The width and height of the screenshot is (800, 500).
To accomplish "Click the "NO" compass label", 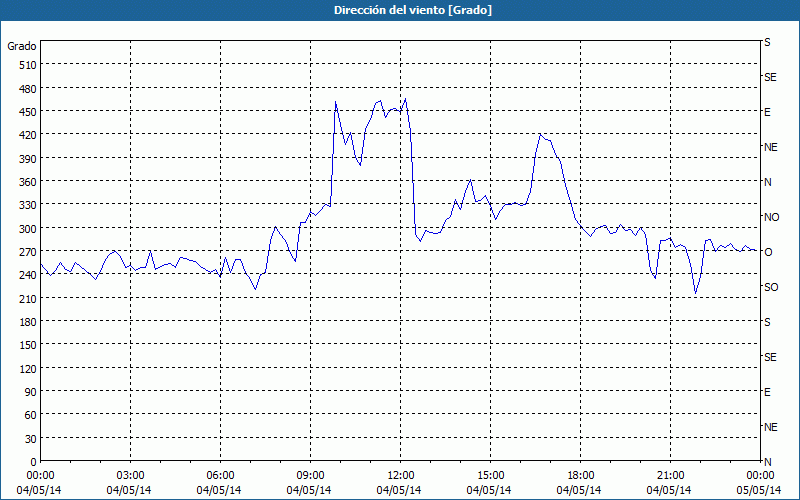I will [771, 217].
